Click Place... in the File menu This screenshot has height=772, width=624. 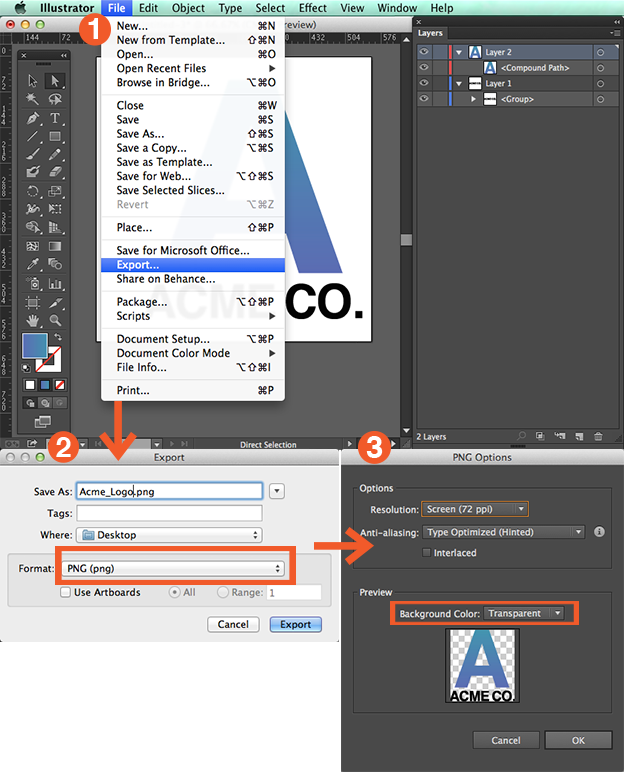point(193,227)
